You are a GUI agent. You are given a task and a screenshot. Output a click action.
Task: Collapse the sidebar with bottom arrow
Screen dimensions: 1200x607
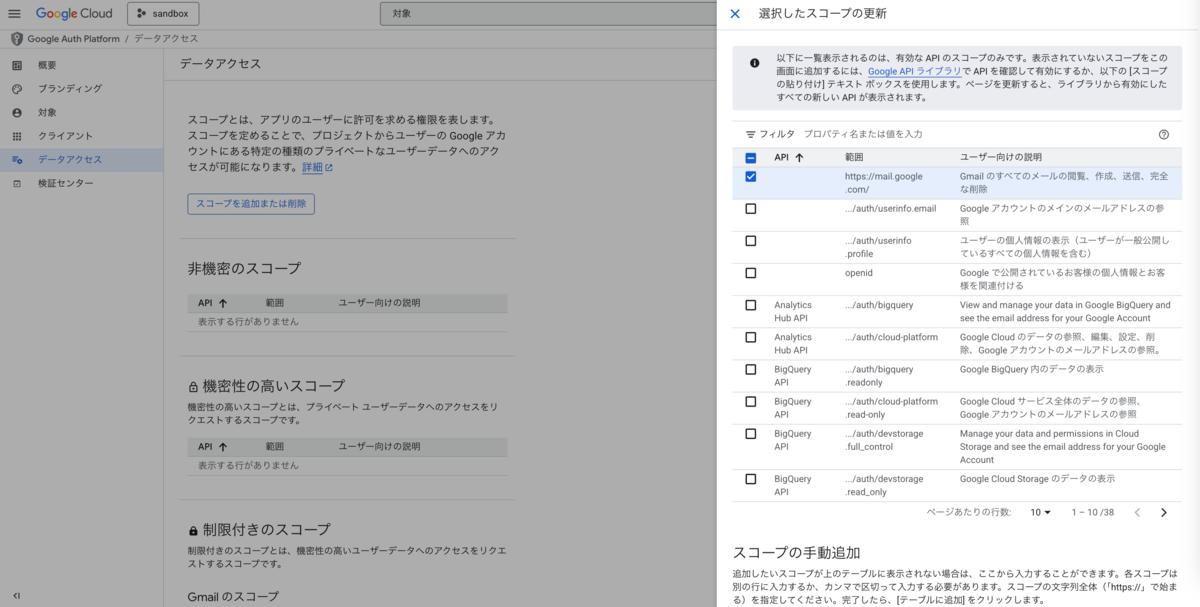[x=17, y=595]
